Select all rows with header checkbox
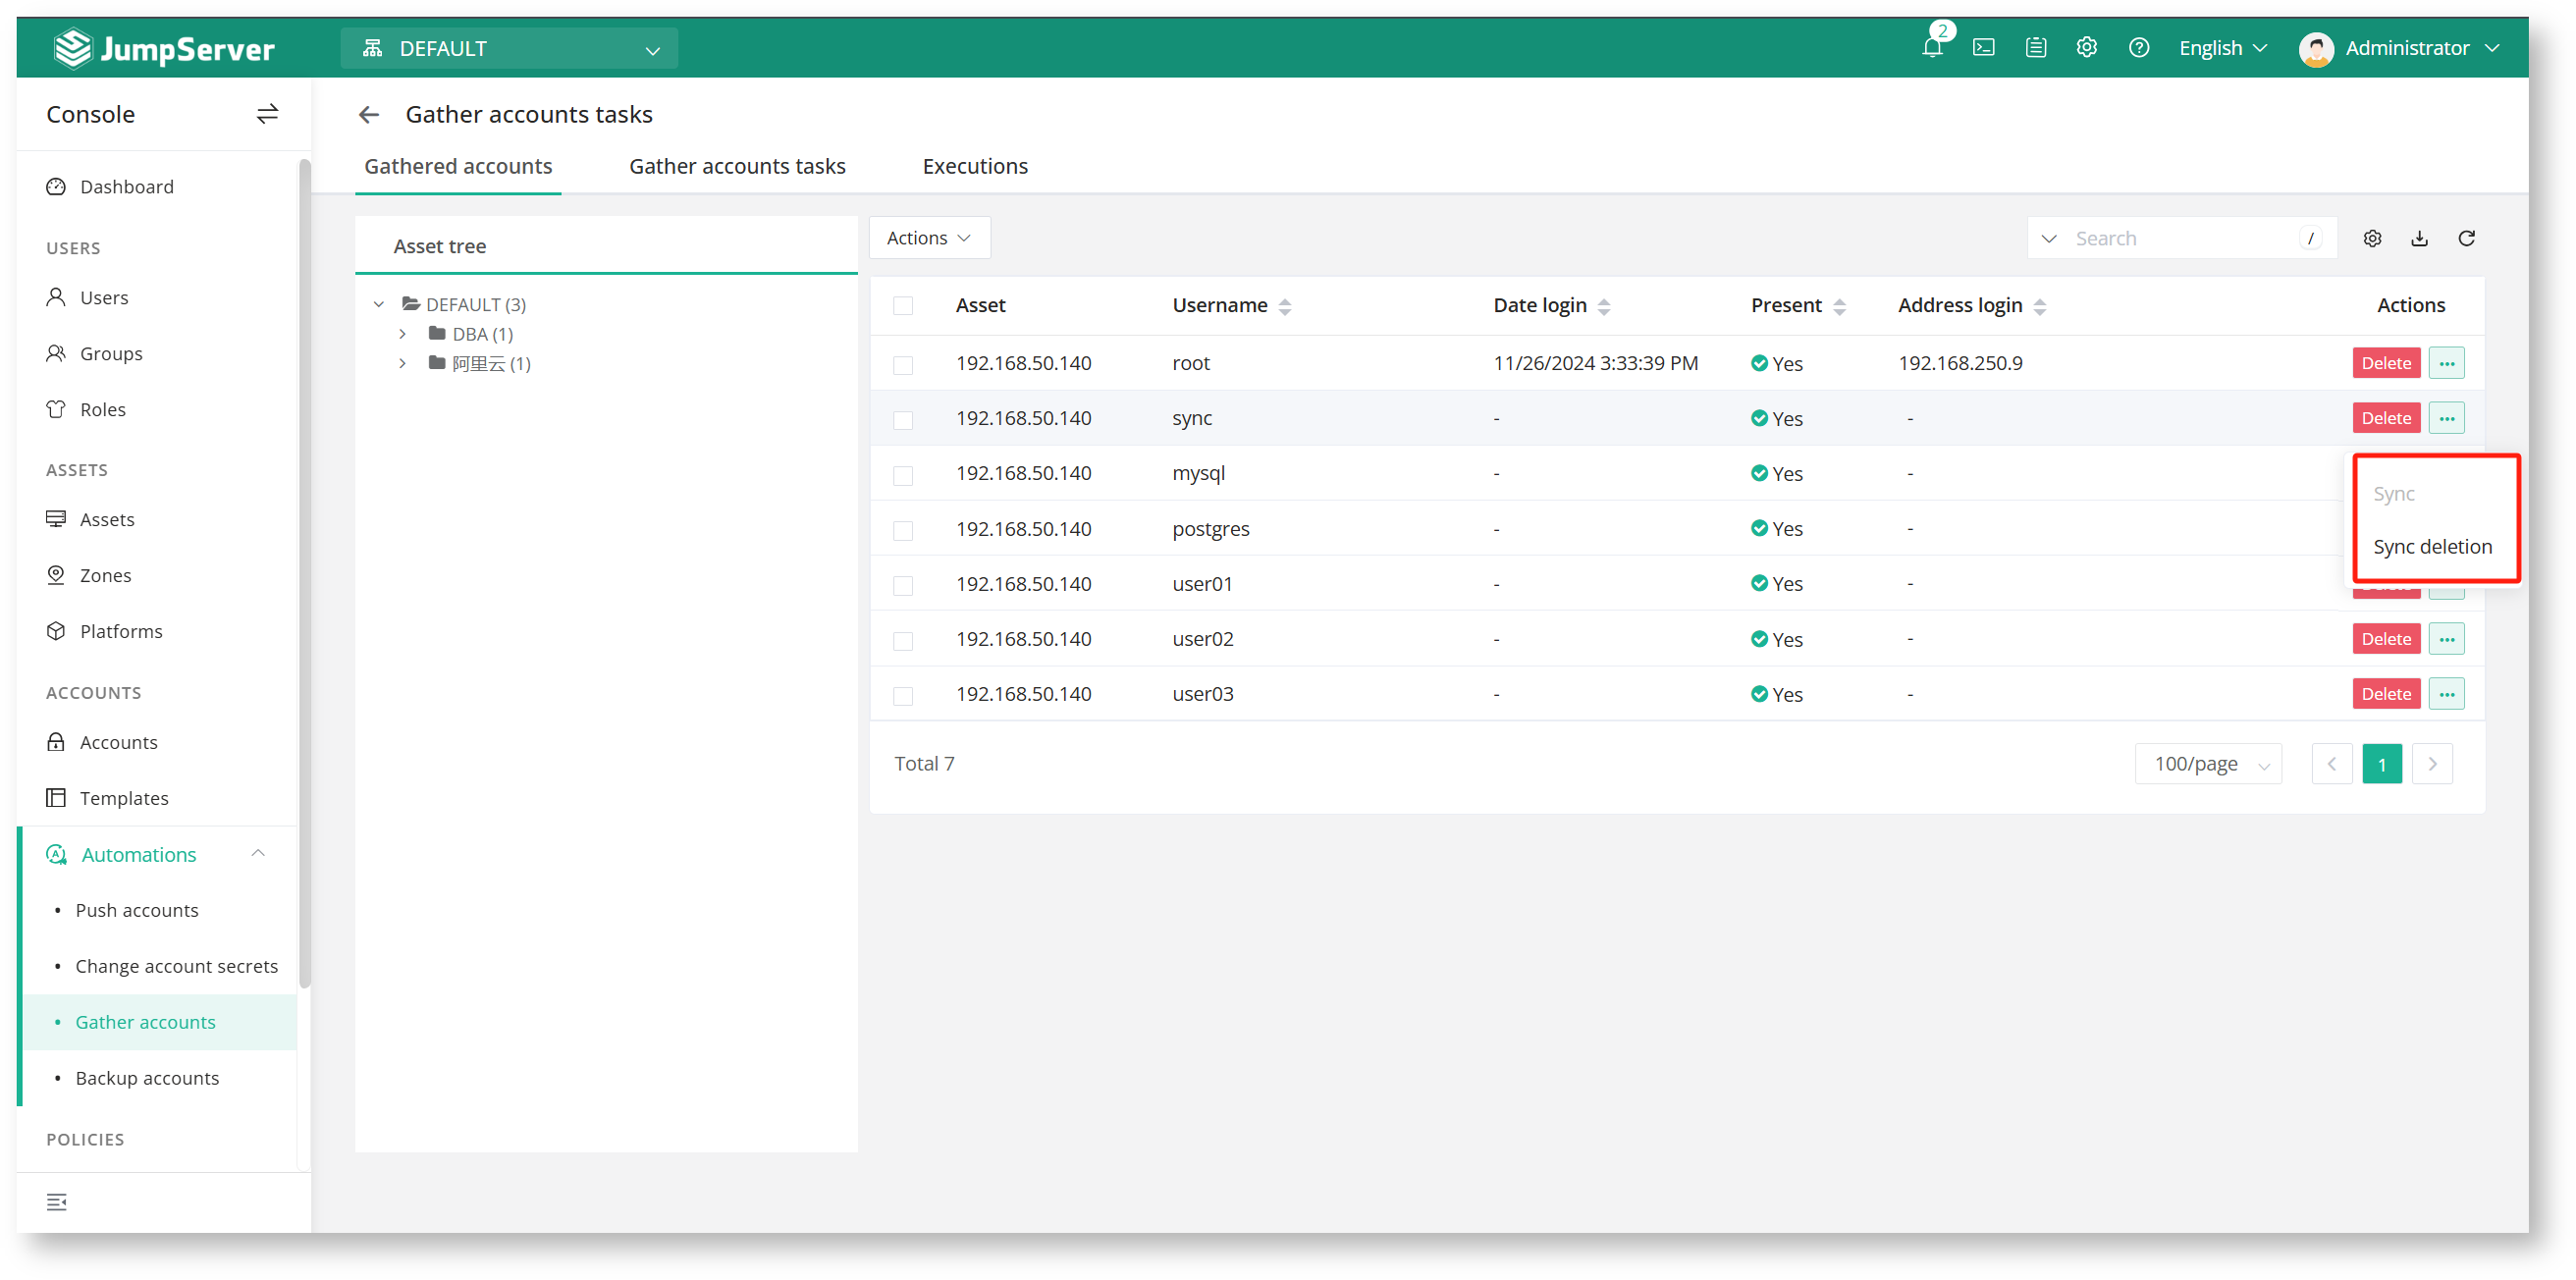The image size is (2576, 1280). pyautogui.click(x=903, y=306)
